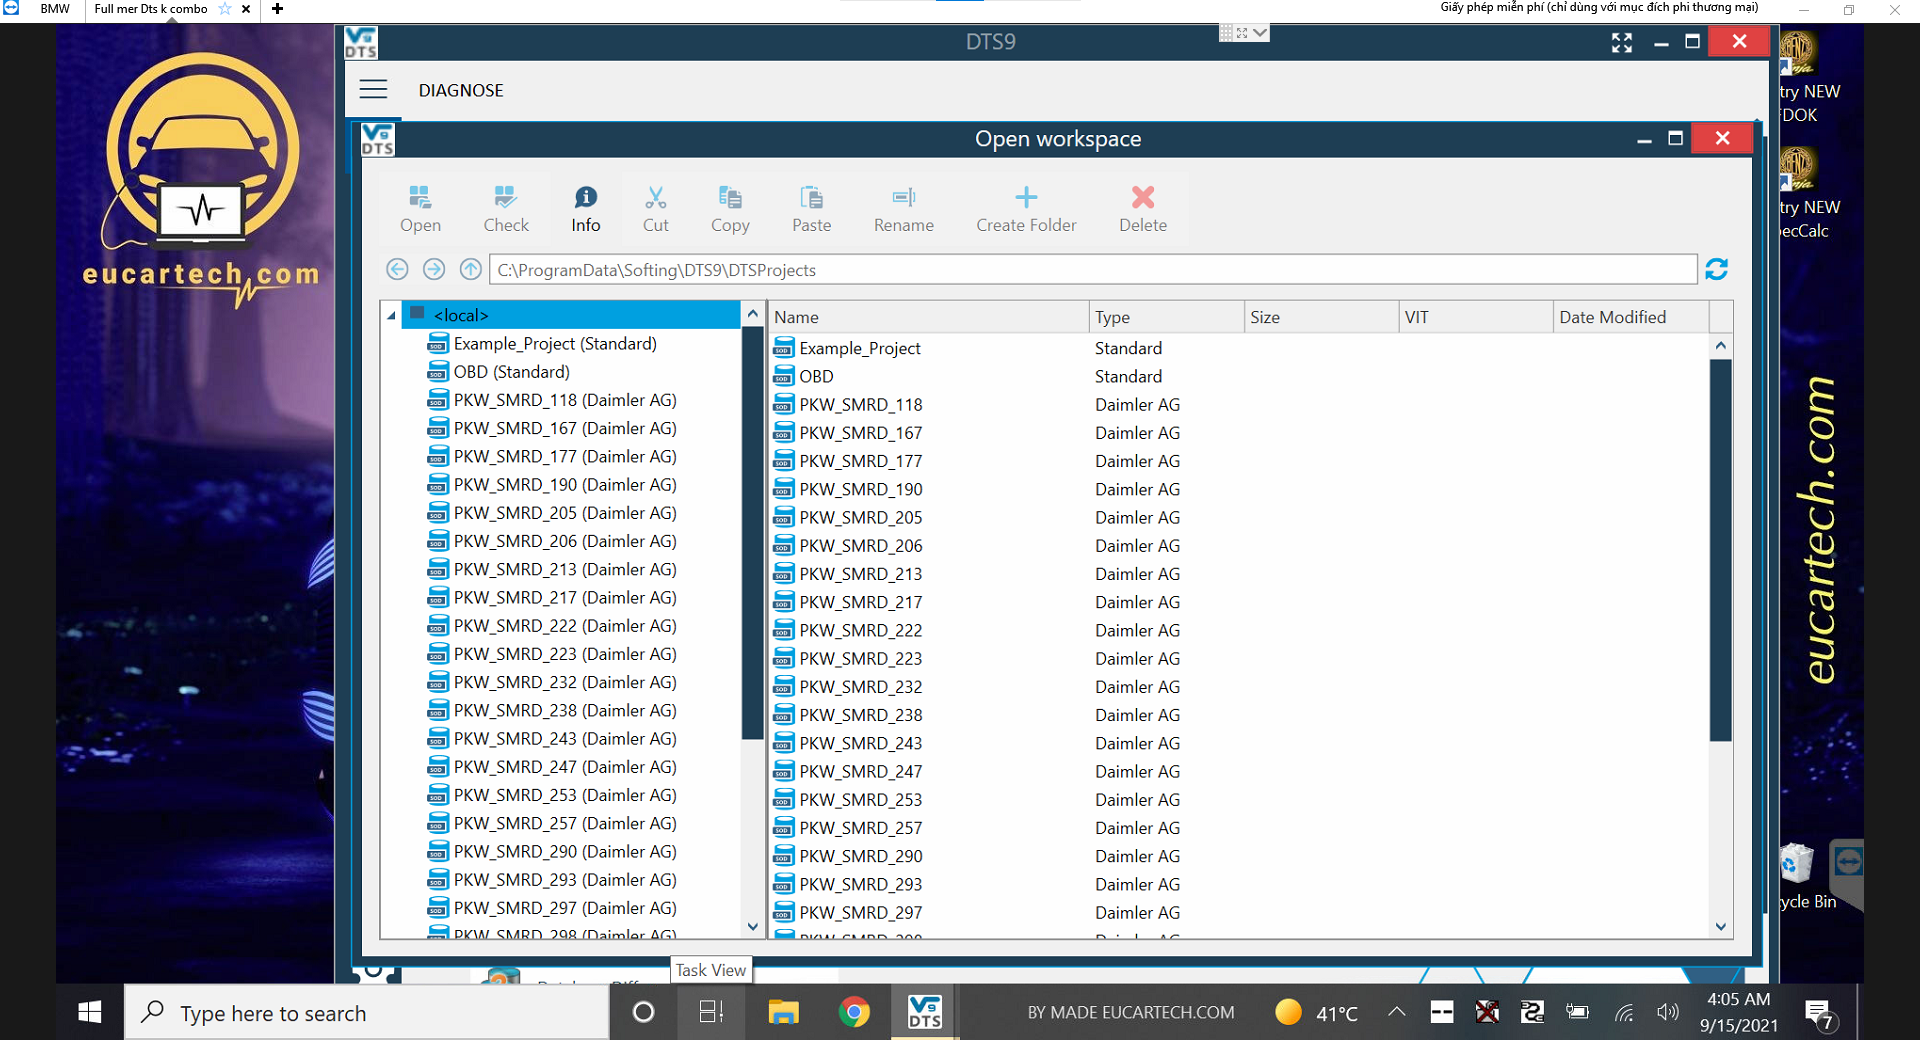The height and width of the screenshot is (1040, 1920).
Task: Select PKW_SMRD_238 in the file list
Action: pyautogui.click(x=861, y=715)
